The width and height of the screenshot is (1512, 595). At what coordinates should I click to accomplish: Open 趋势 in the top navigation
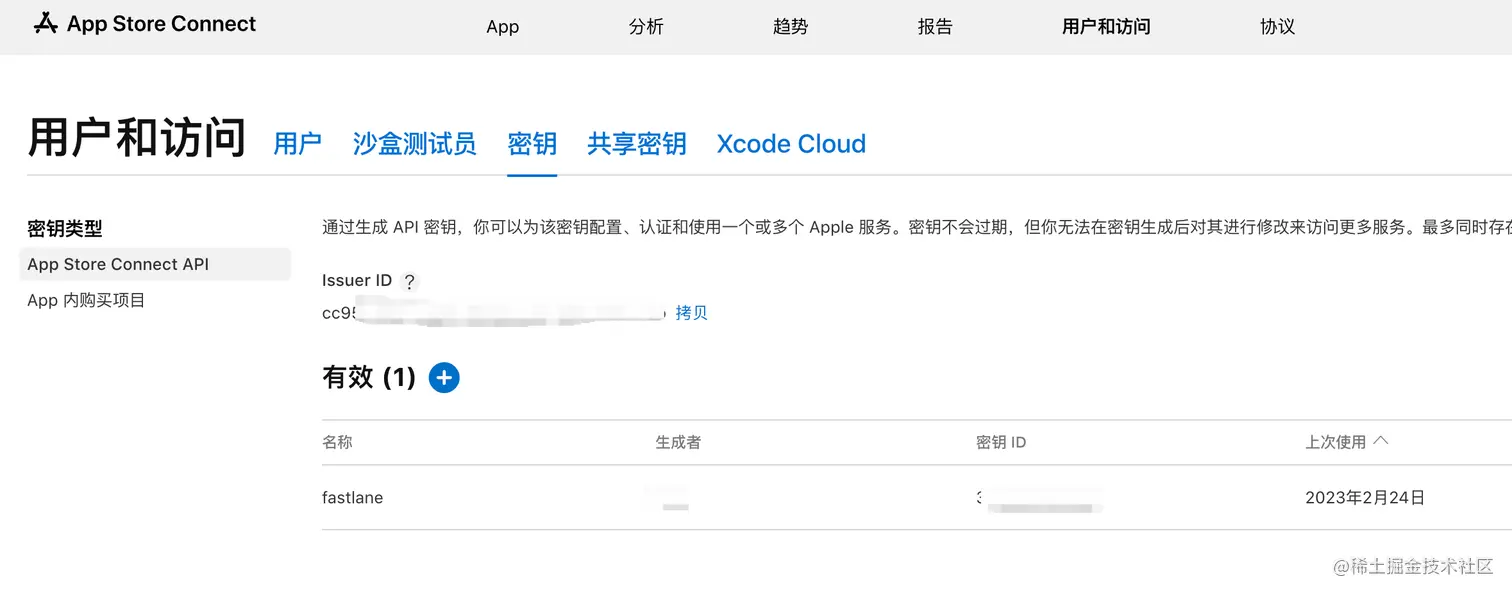pos(790,27)
